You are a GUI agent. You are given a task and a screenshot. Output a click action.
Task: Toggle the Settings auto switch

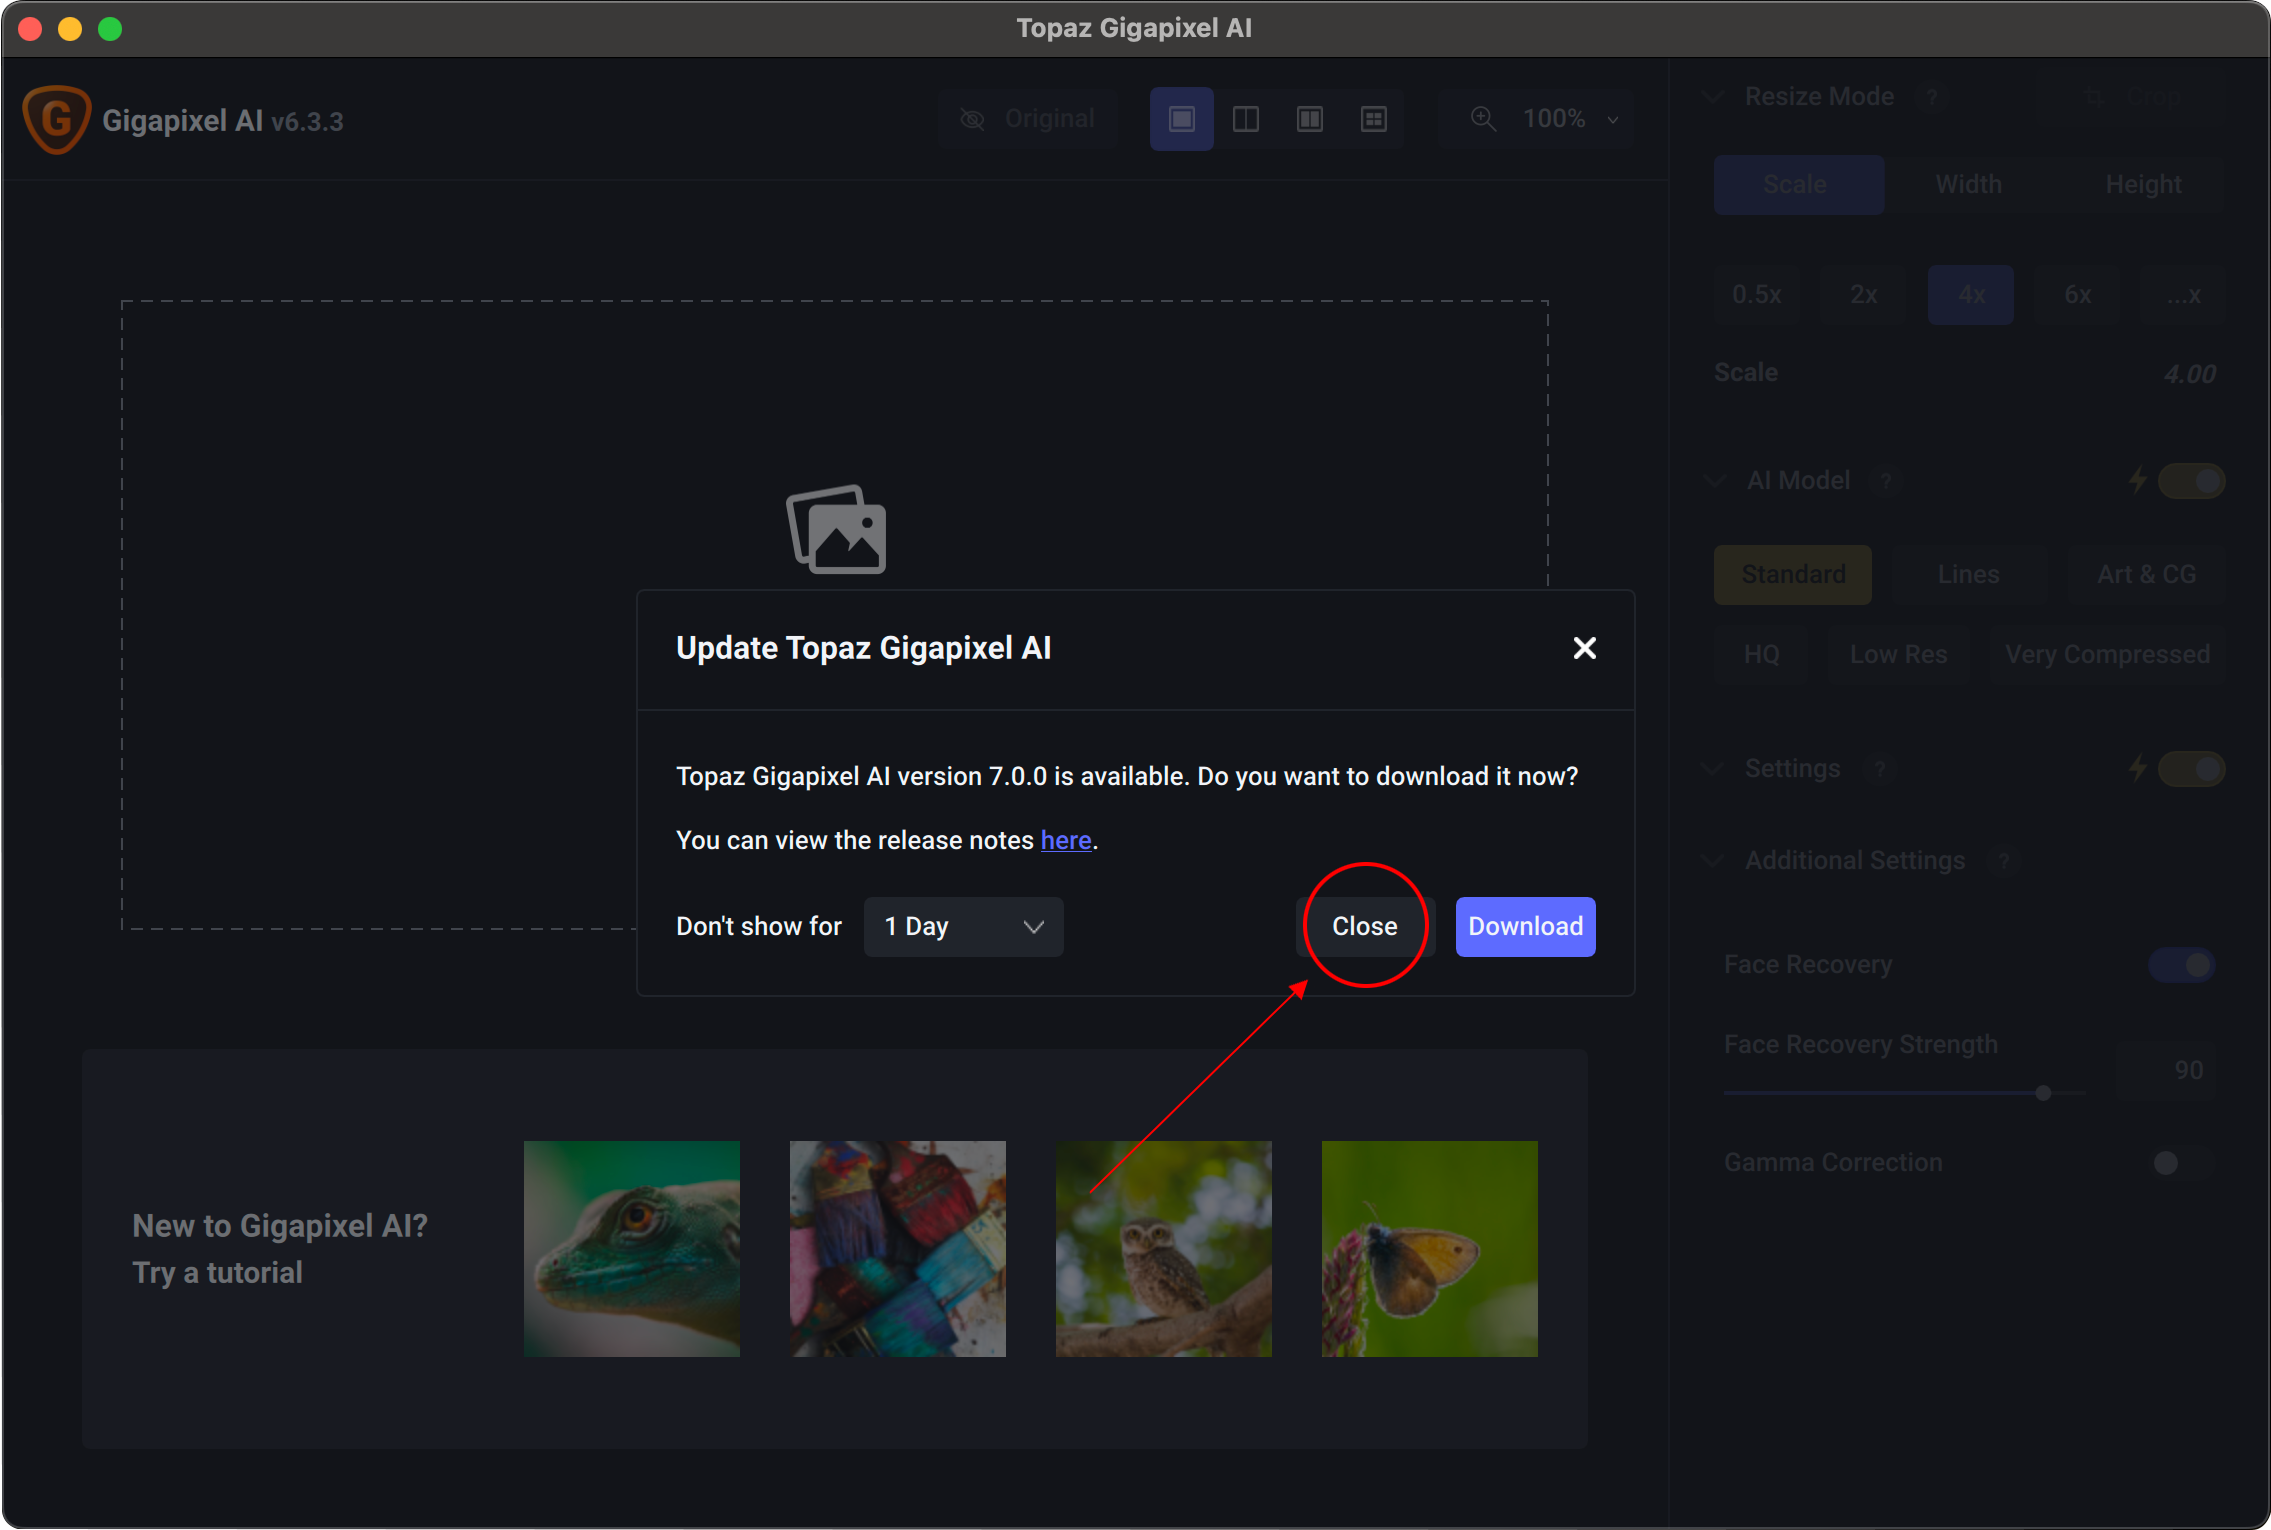coord(2190,769)
